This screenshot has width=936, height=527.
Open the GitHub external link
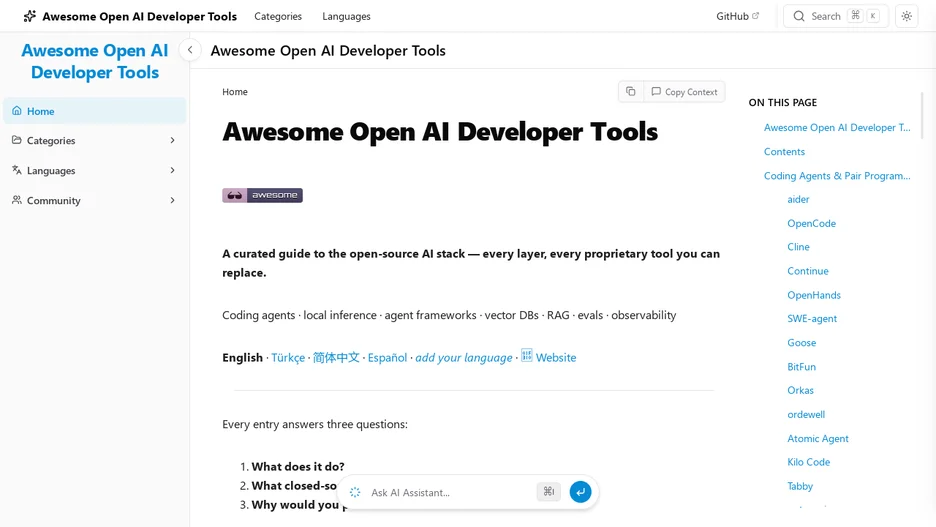point(737,16)
